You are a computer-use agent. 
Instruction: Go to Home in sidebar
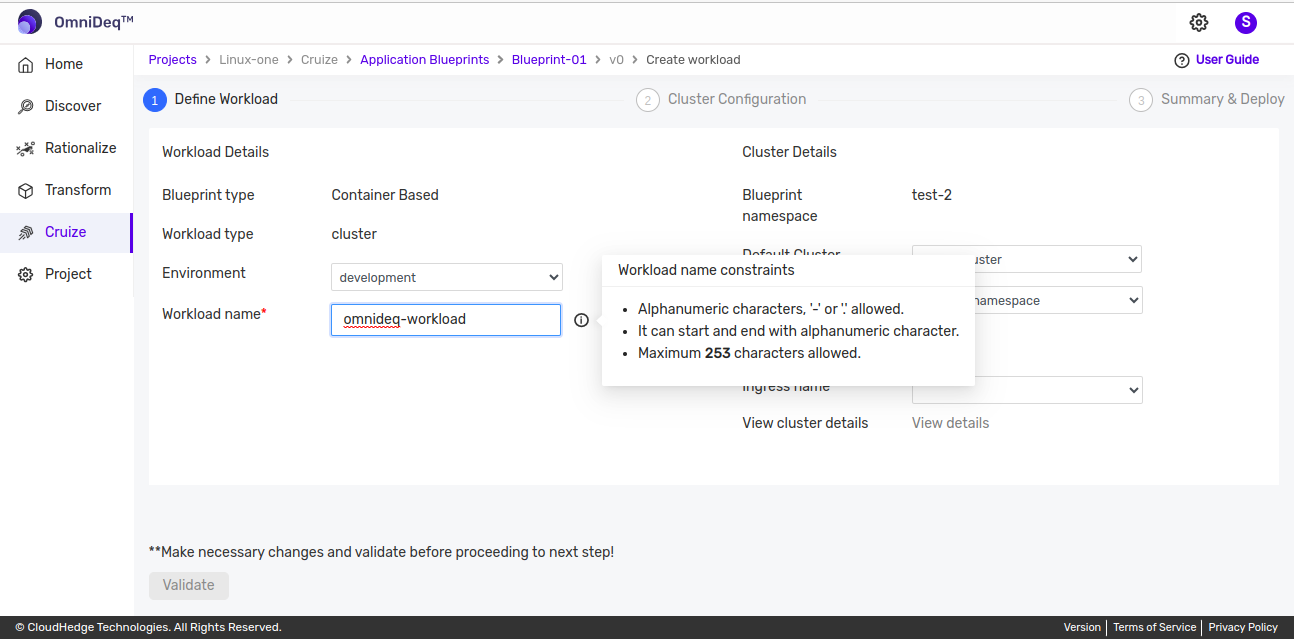point(64,64)
